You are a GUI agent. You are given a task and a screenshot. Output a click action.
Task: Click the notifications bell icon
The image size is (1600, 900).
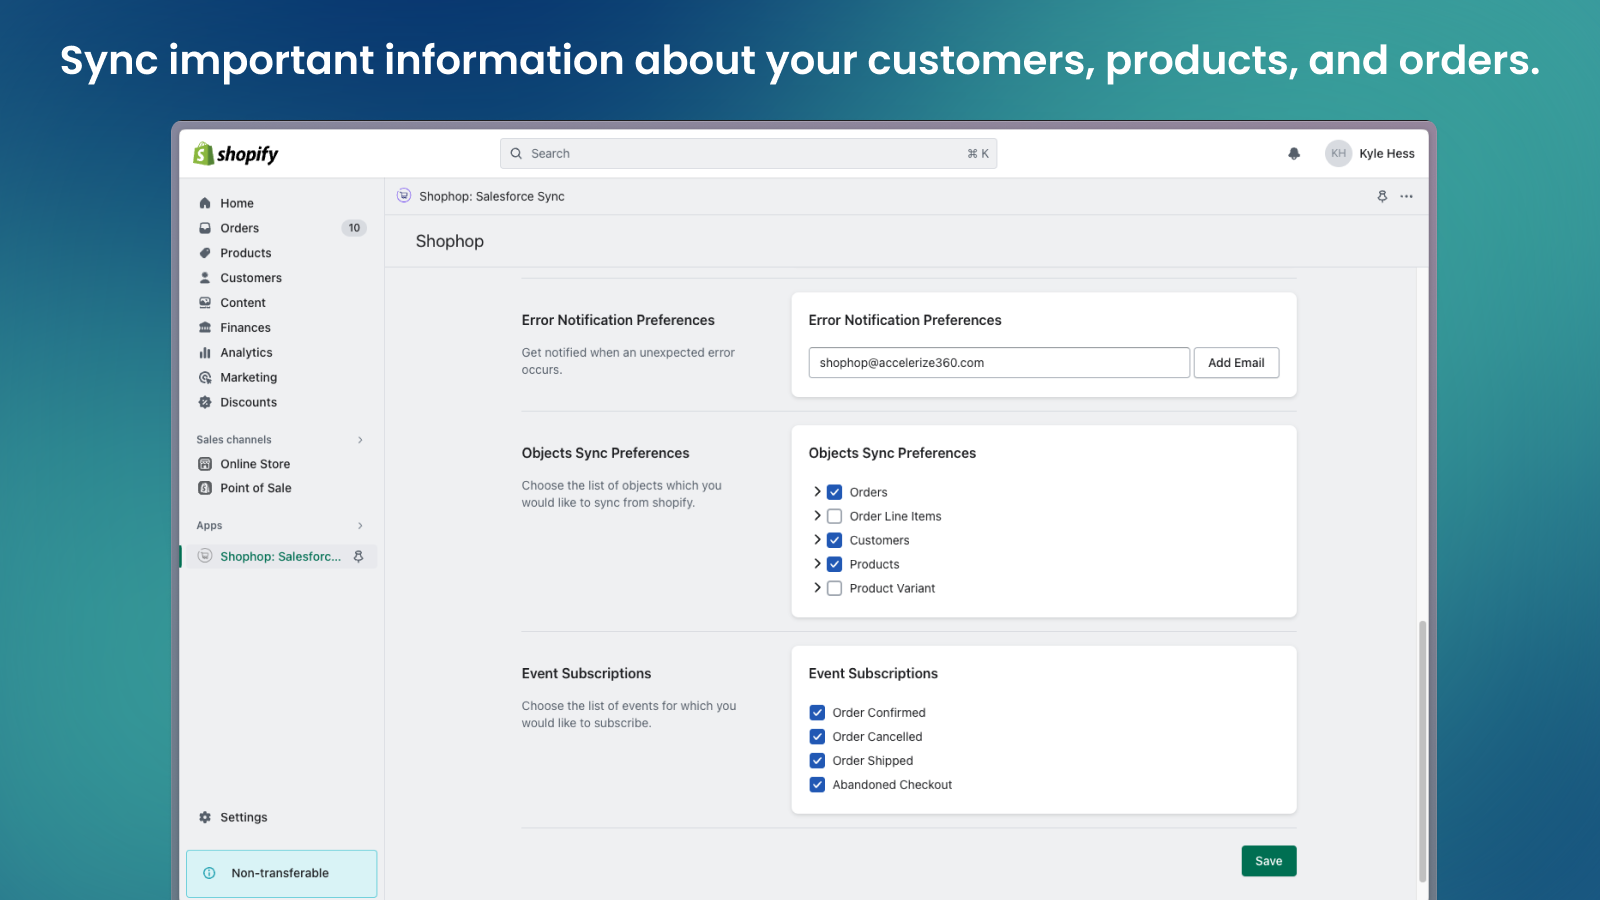coord(1294,154)
